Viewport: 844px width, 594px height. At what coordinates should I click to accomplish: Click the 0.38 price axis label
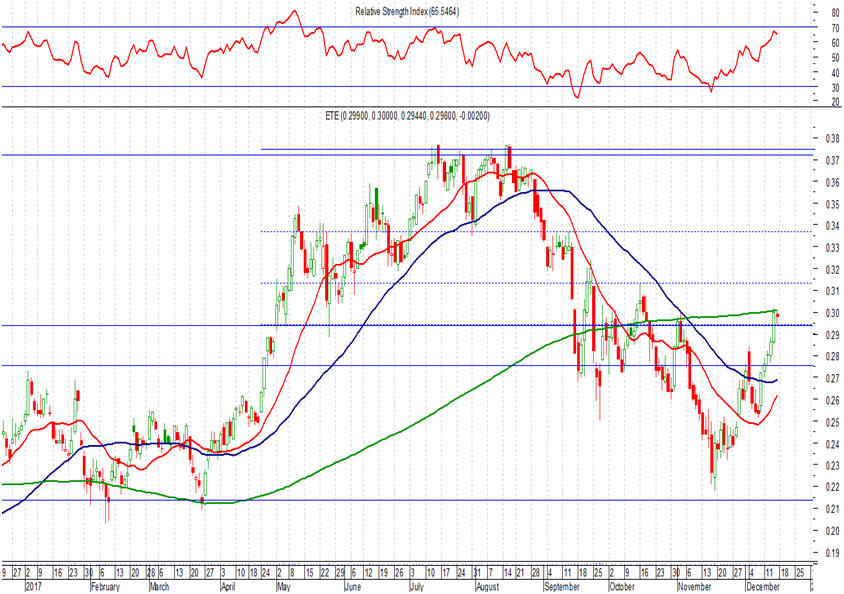(833, 138)
